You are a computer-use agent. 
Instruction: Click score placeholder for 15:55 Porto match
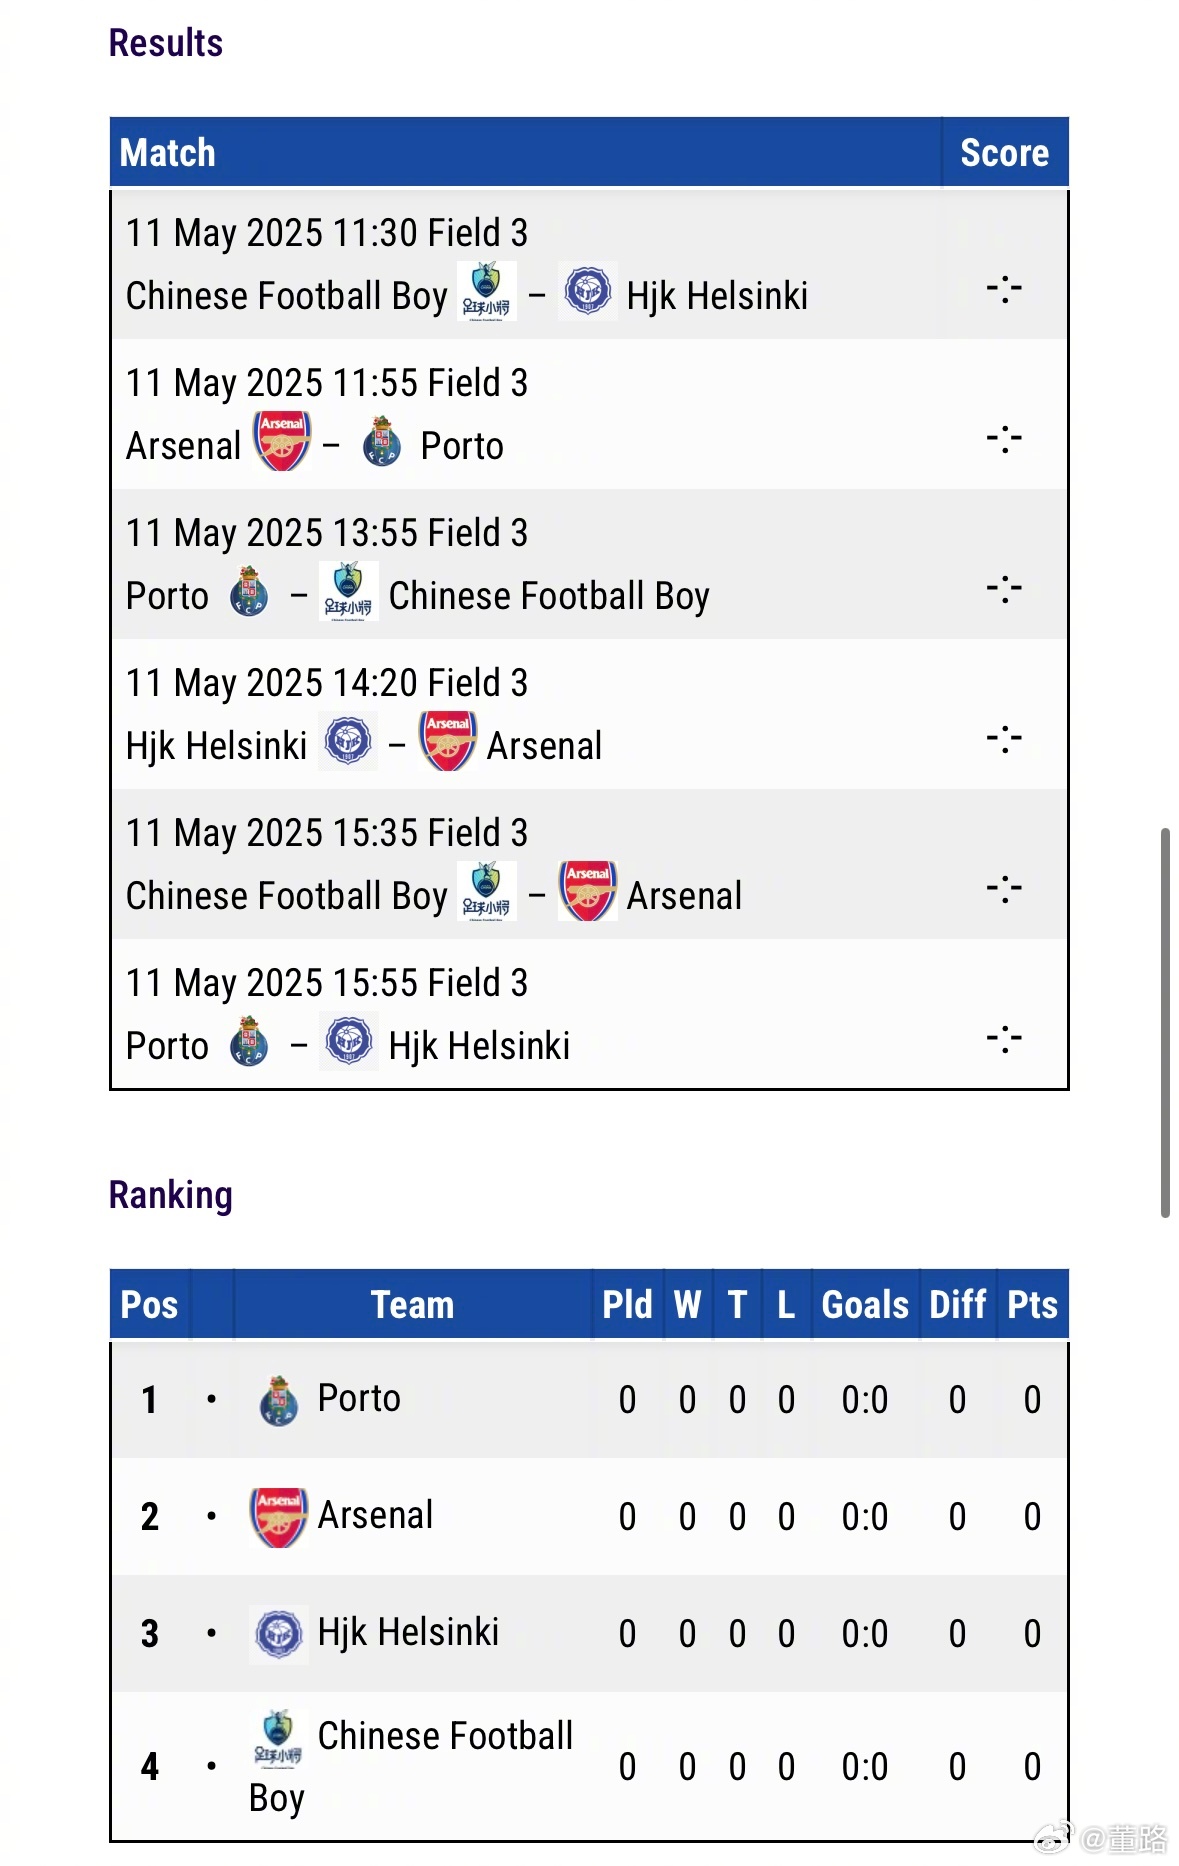click(x=1004, y=1039)
